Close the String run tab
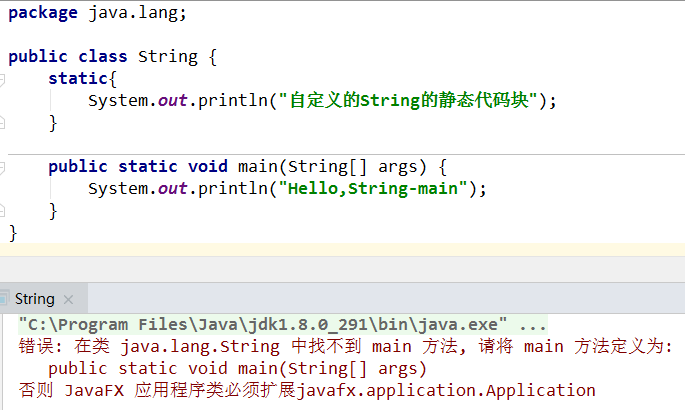This screenshot has width=685, height=410. click(x=68, y=299)
